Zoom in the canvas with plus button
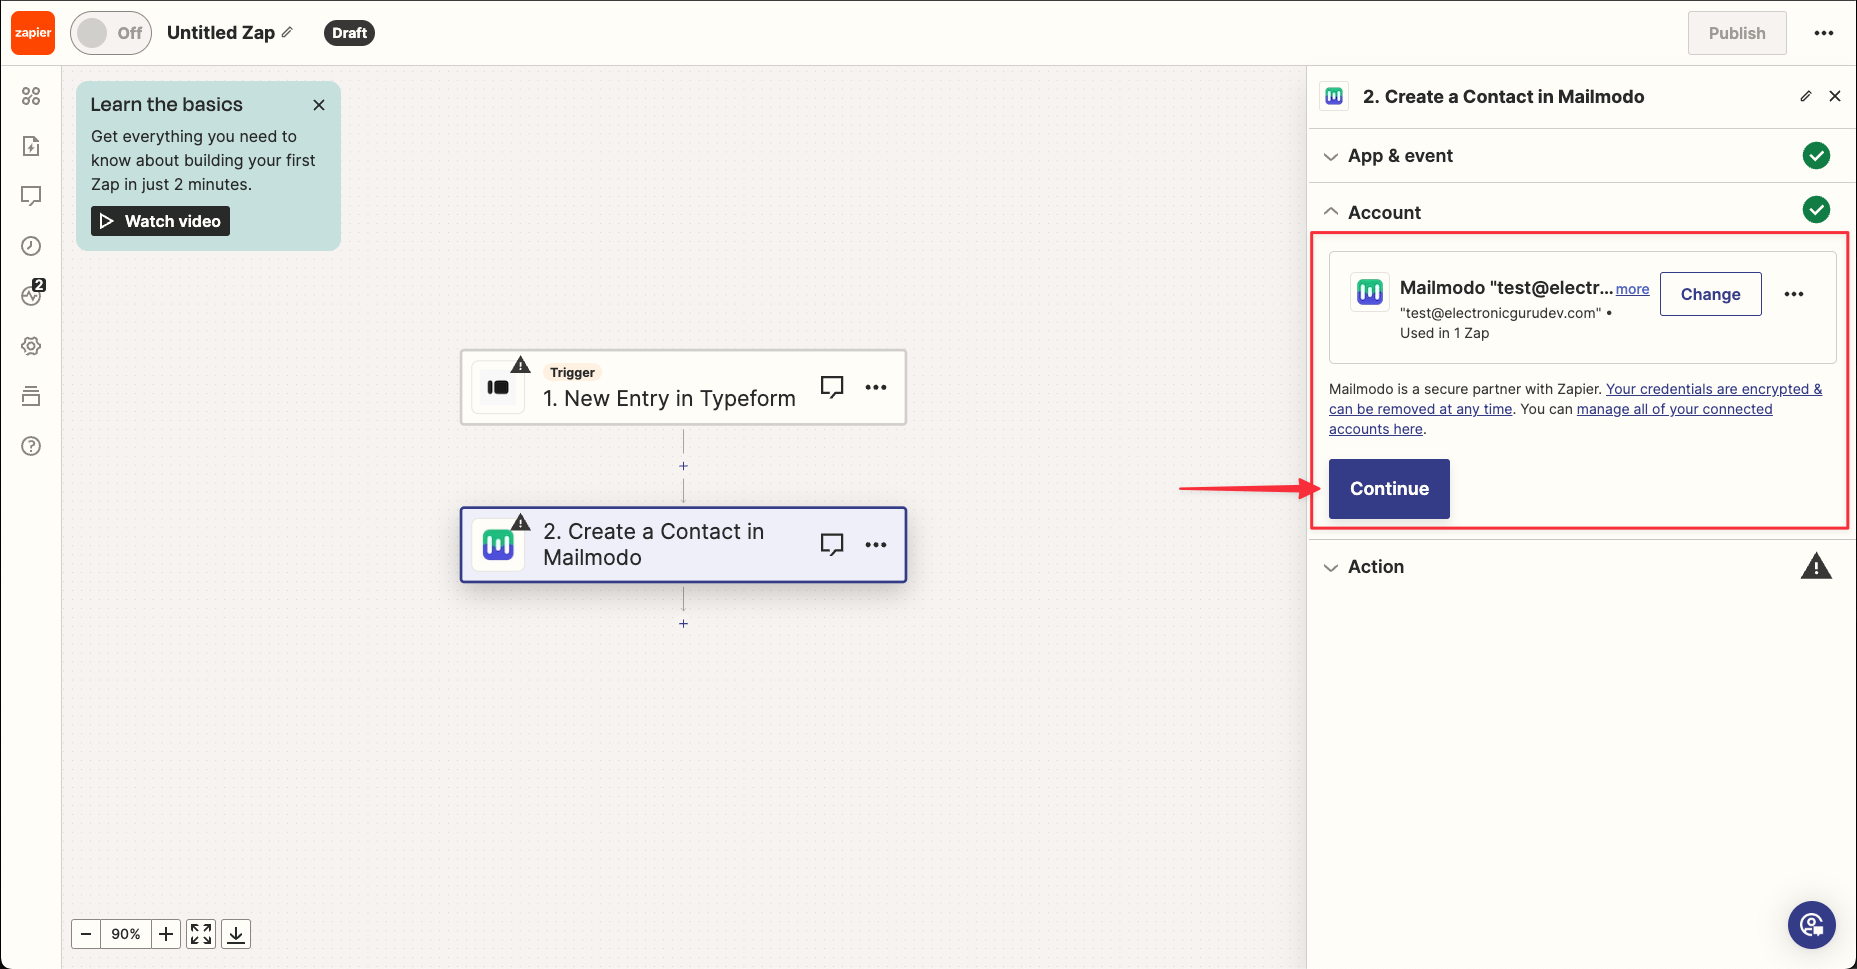 coord(166,934)
